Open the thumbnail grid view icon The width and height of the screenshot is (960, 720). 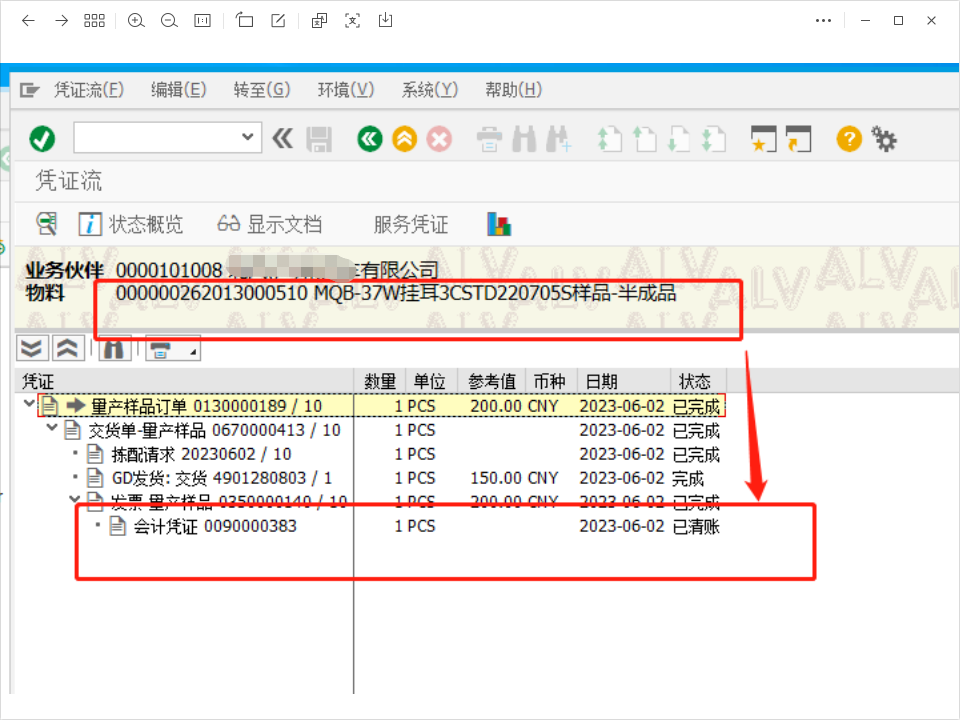point(94,21)
